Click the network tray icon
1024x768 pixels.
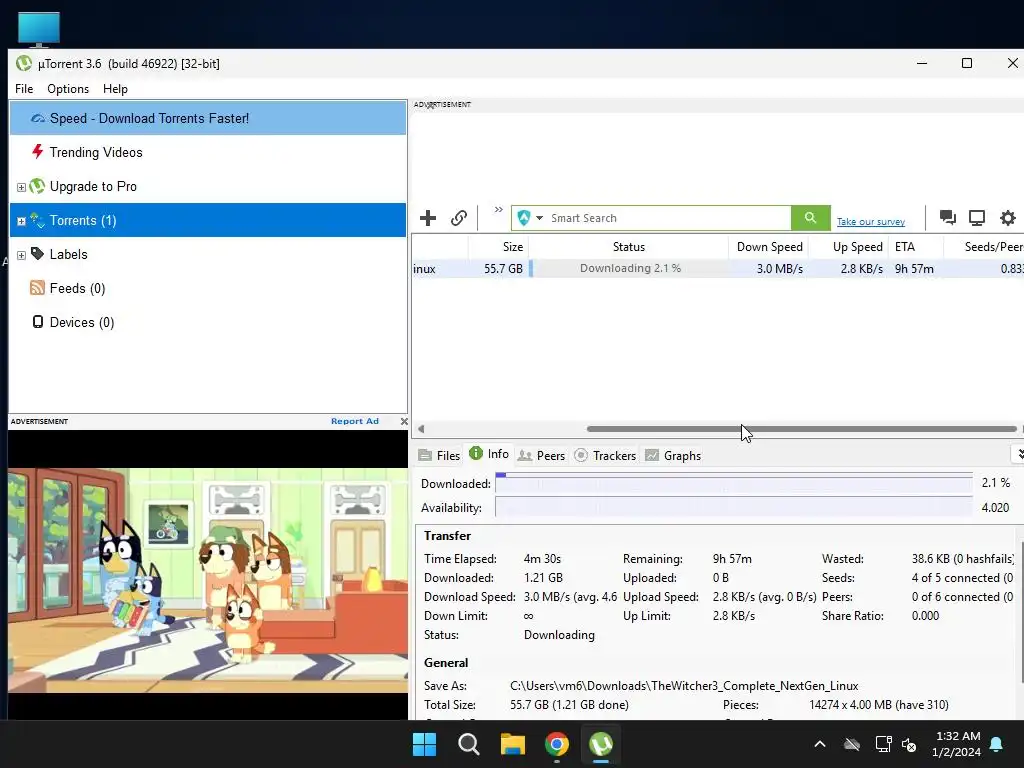click(x=883, y=744)
